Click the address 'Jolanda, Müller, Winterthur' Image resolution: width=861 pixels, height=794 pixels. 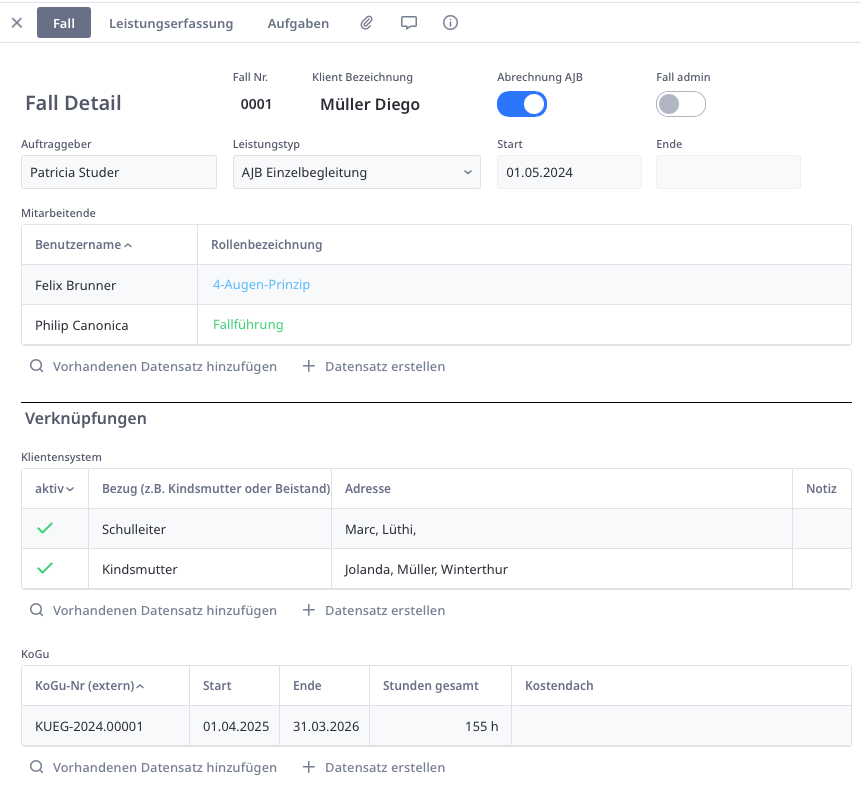(562, 569)
